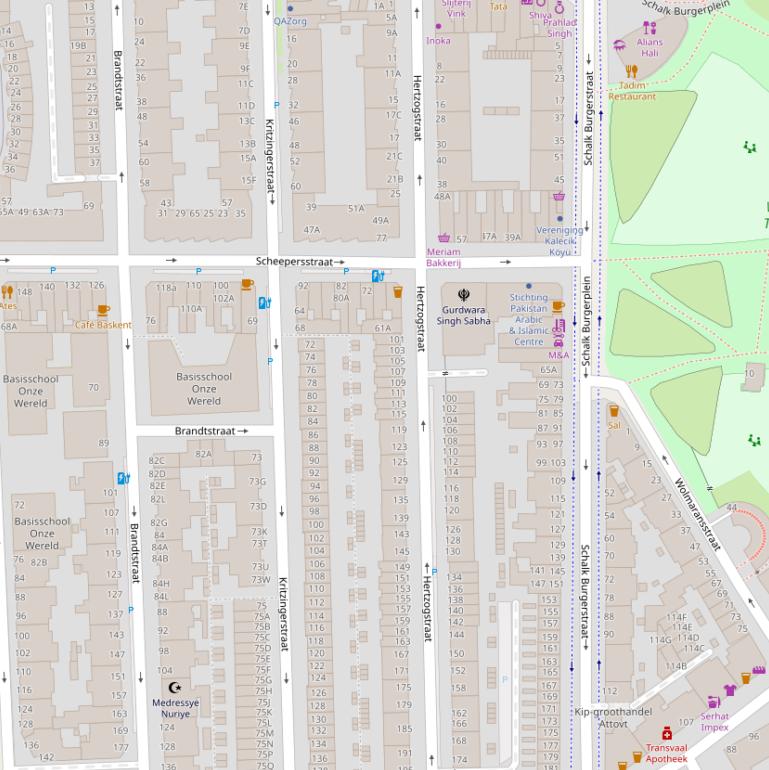Click the Scheepersstraat street name label
The height and width of the screenshot is (770, 769).
point(294,261)
